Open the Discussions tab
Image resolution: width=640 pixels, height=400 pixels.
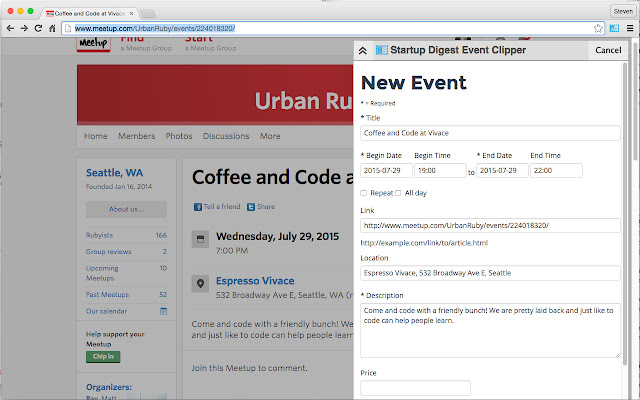click(226, 136)
